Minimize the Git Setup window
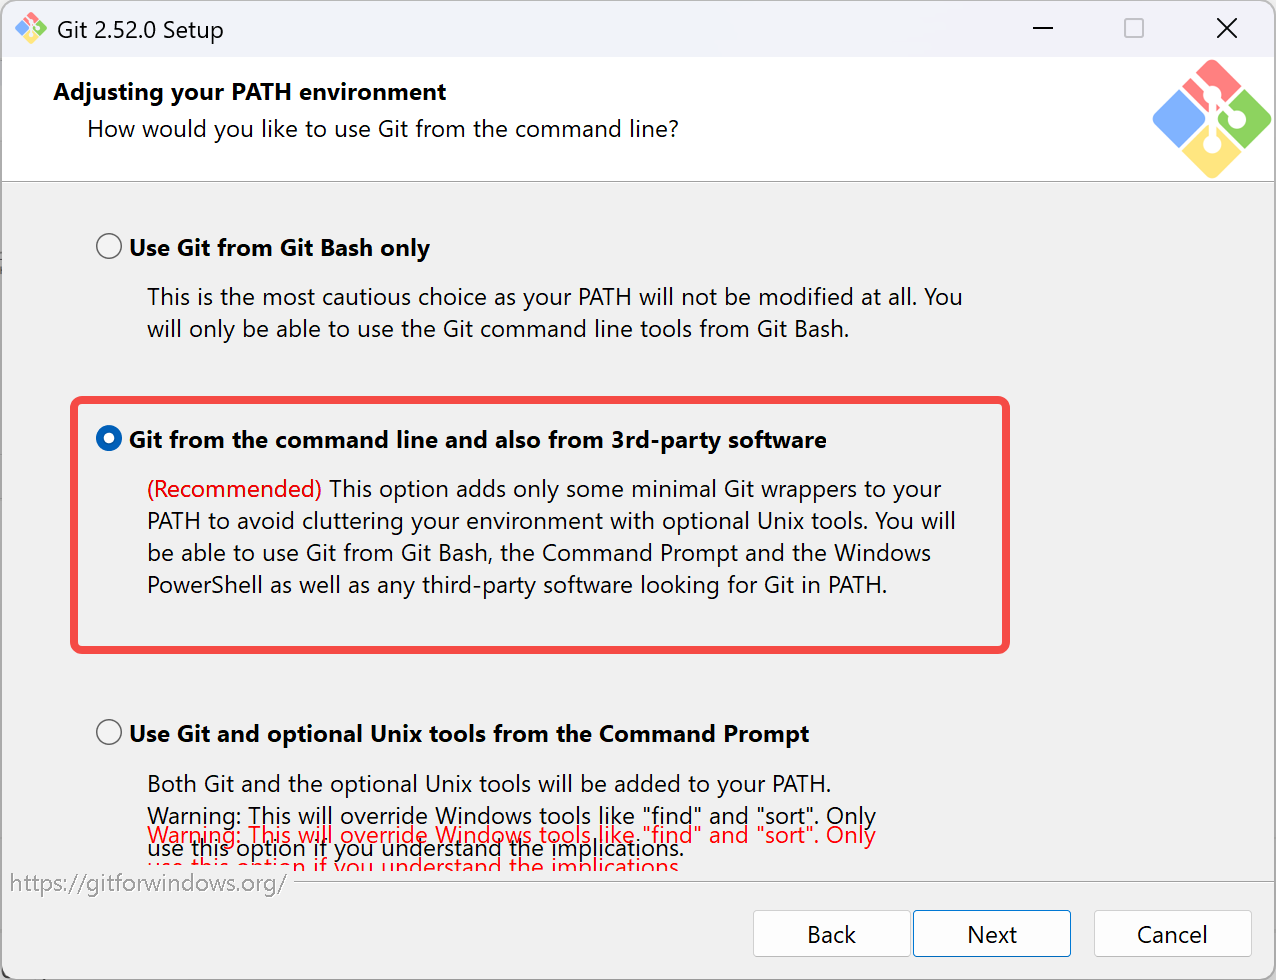Image resolution: width=1276 pixels, height=980 pixels. tap(1043, 28)
